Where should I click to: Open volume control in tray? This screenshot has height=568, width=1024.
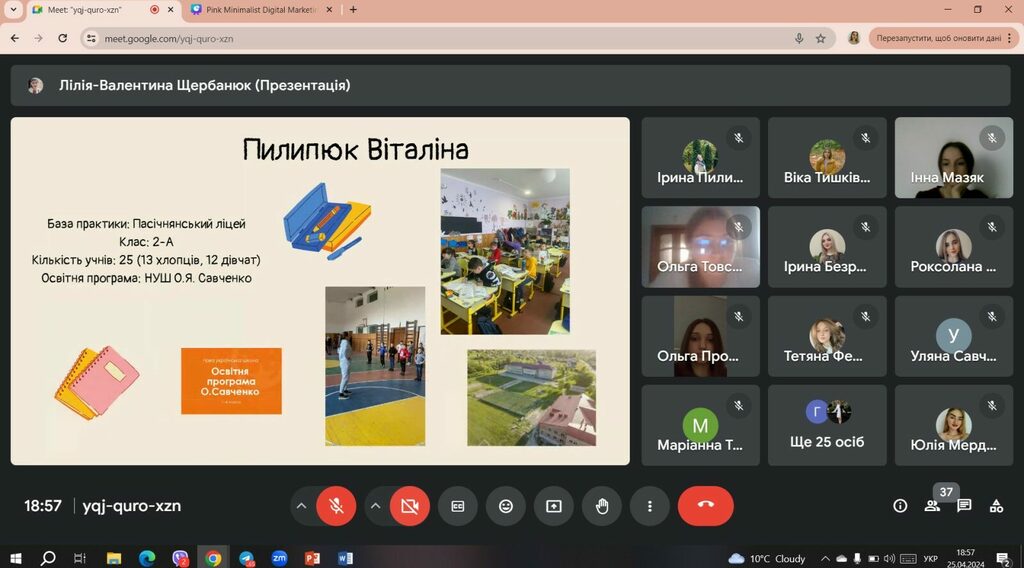[x=889, y=559]
